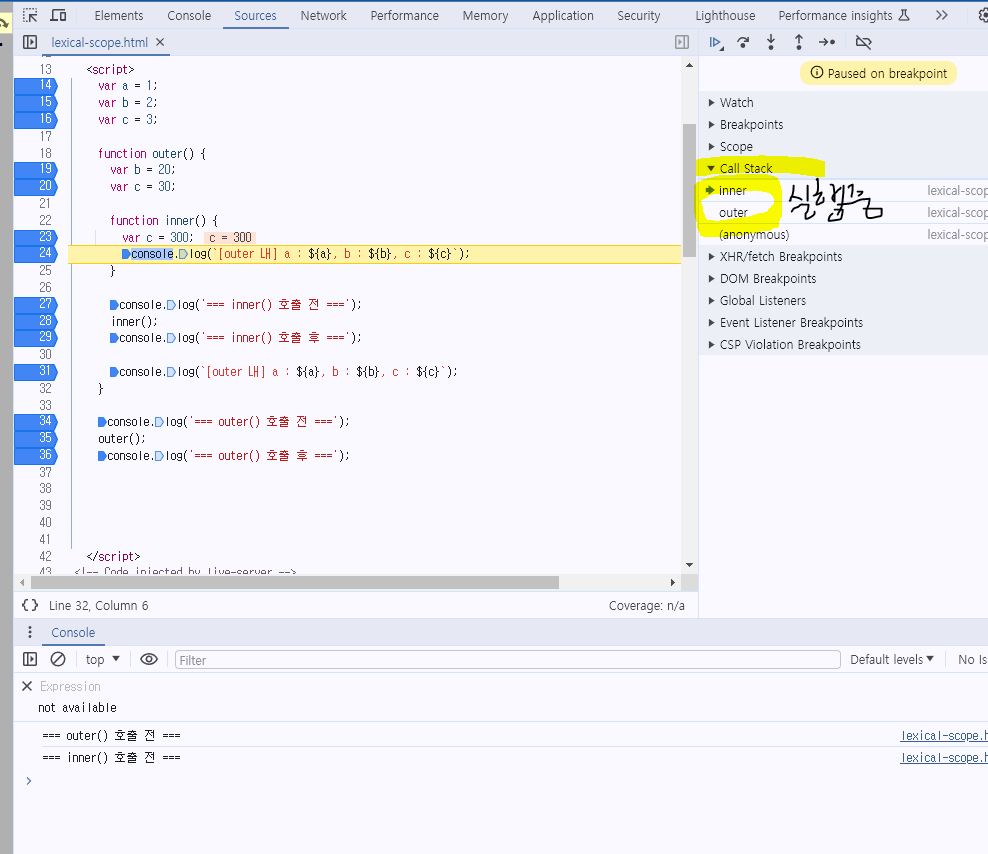Toggle breakpoint on line 28

click(x=36, y=321)
